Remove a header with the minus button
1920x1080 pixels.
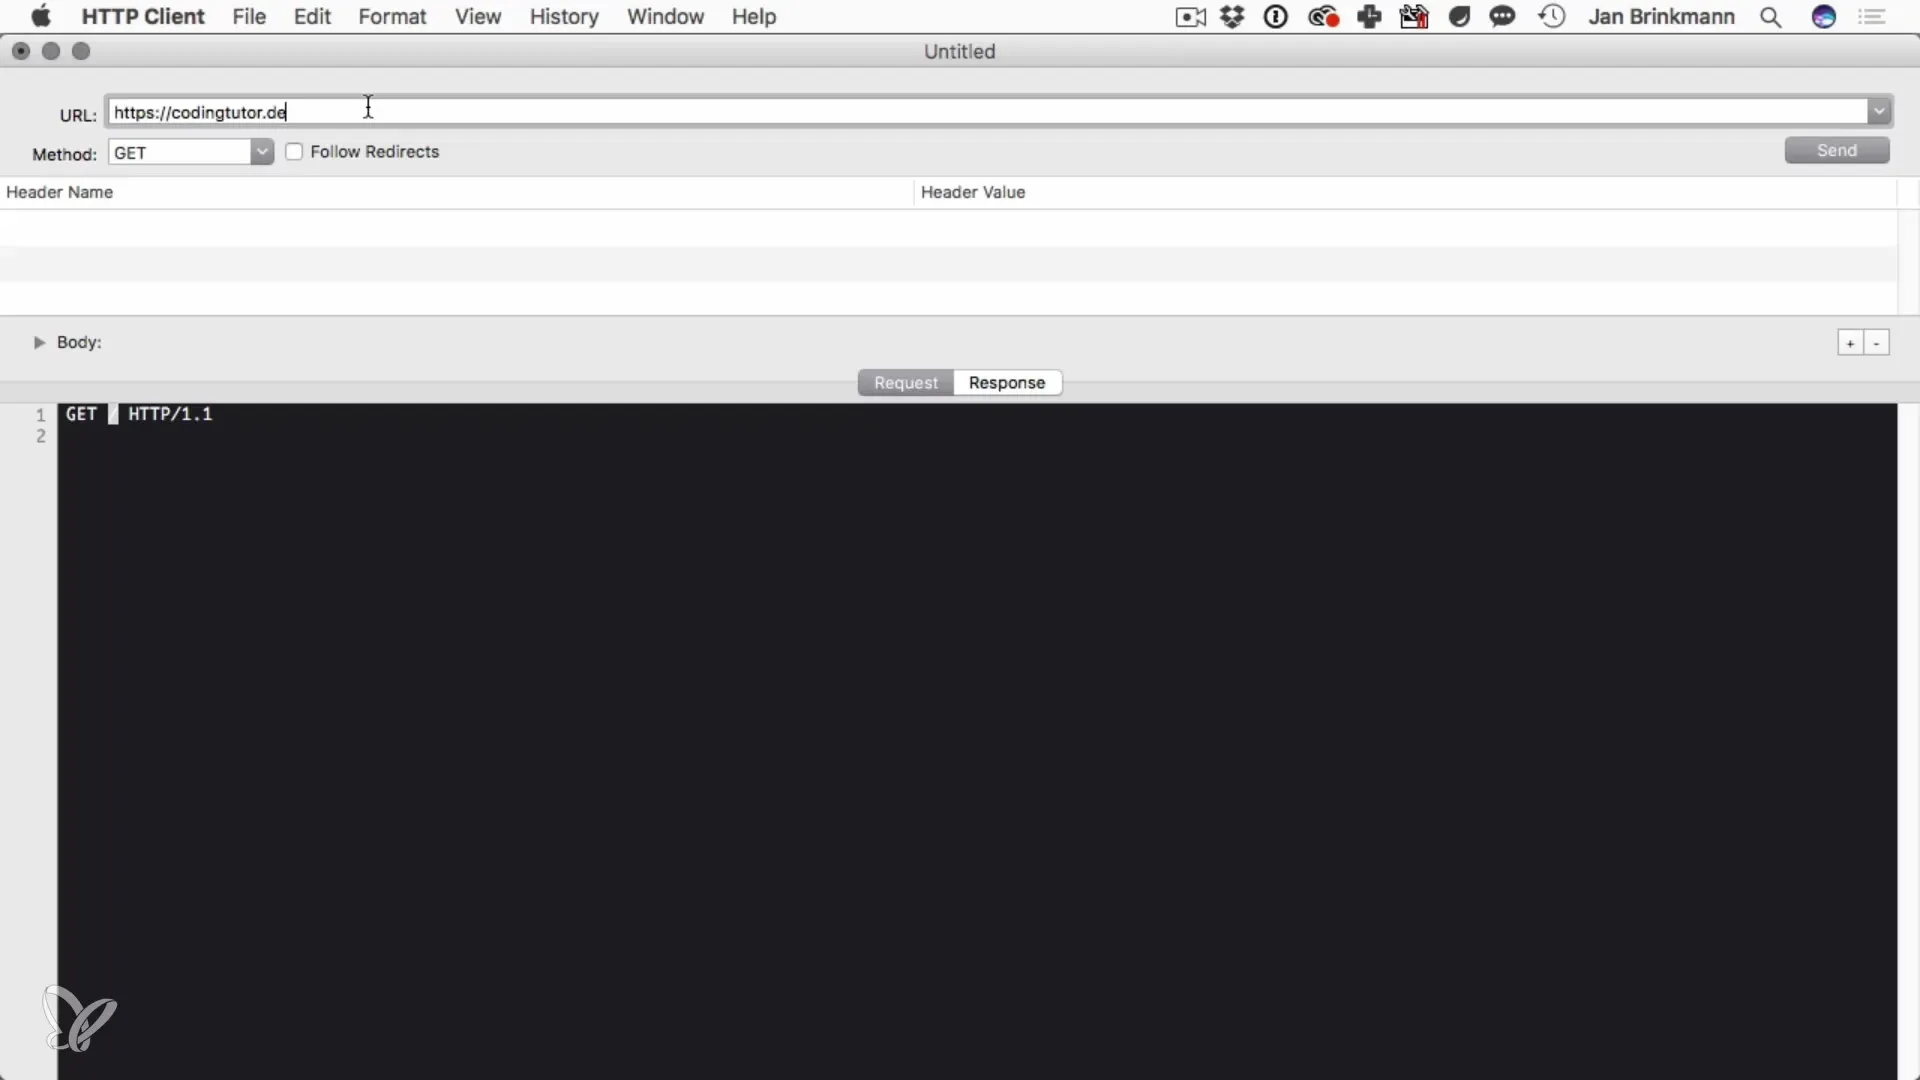tap(1877, 343)
